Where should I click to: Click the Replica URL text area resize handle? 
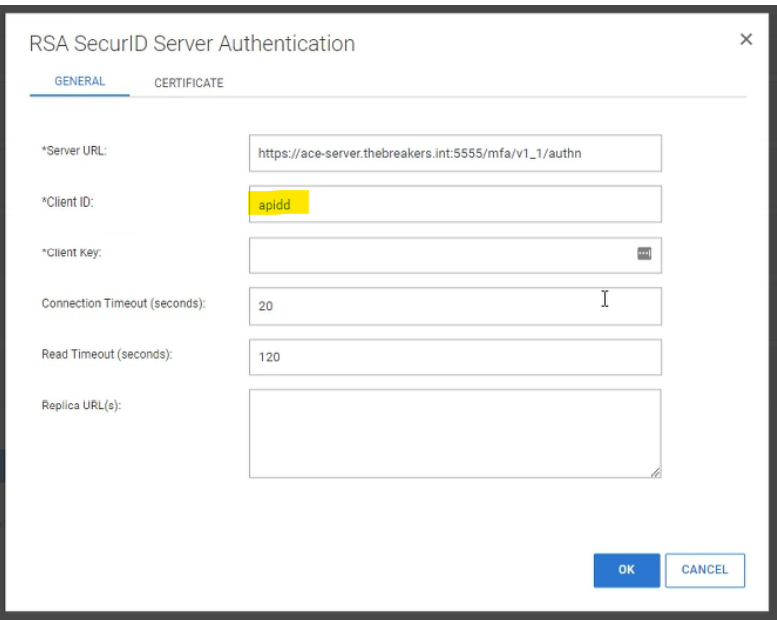655,472
